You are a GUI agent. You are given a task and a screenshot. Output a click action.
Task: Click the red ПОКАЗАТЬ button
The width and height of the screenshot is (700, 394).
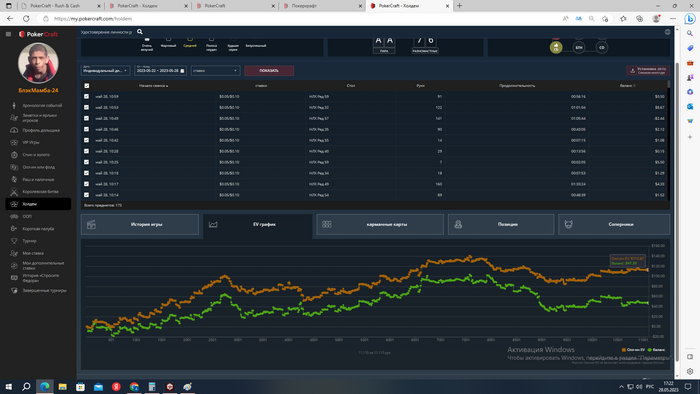[x=269, y=71]
